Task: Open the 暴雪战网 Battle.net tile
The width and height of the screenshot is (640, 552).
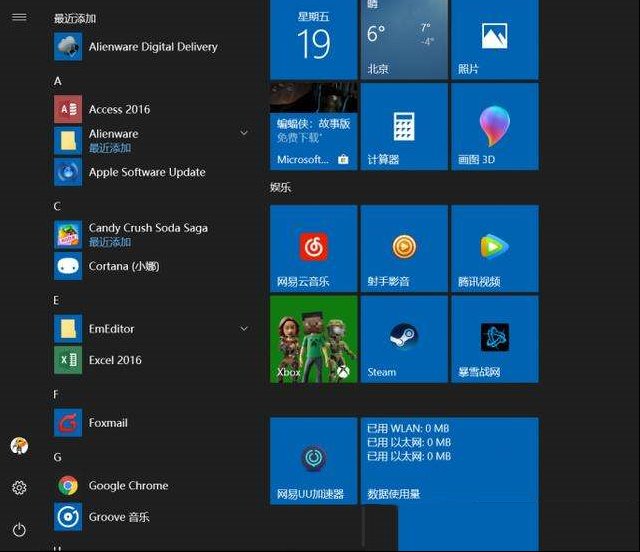Action: click(x=495, y=339)
